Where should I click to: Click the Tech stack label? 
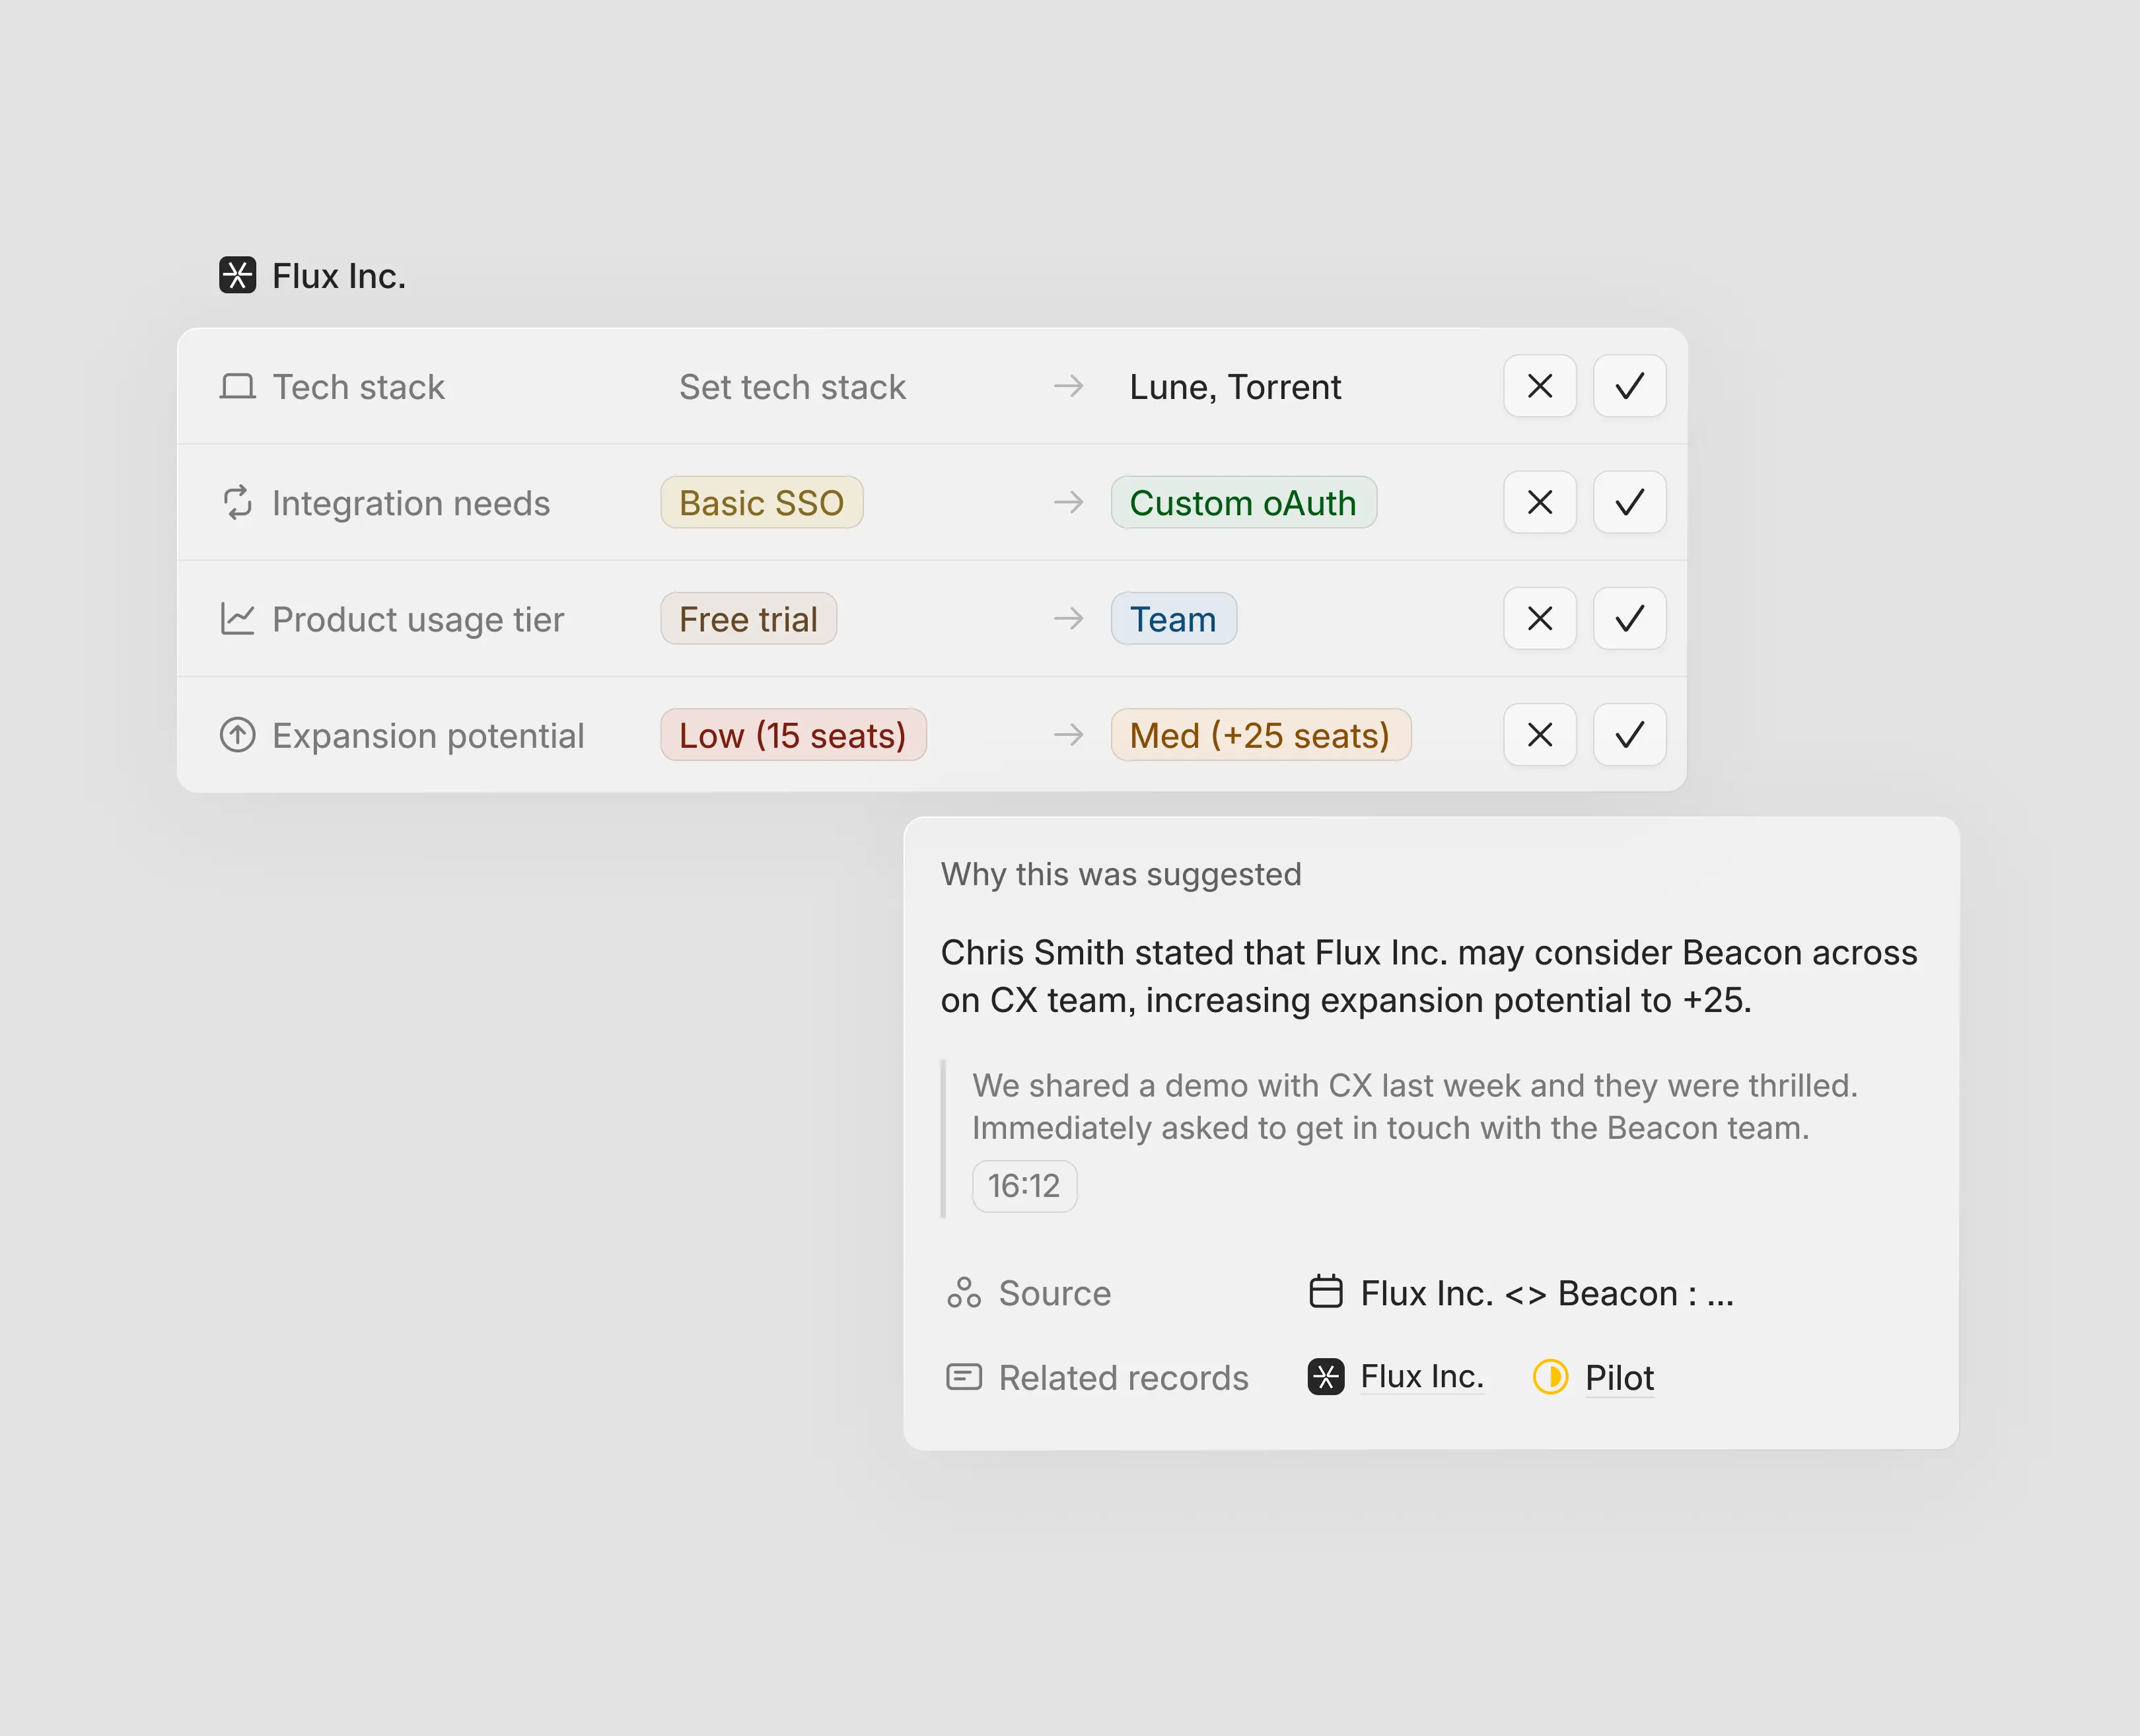point(358,387)
